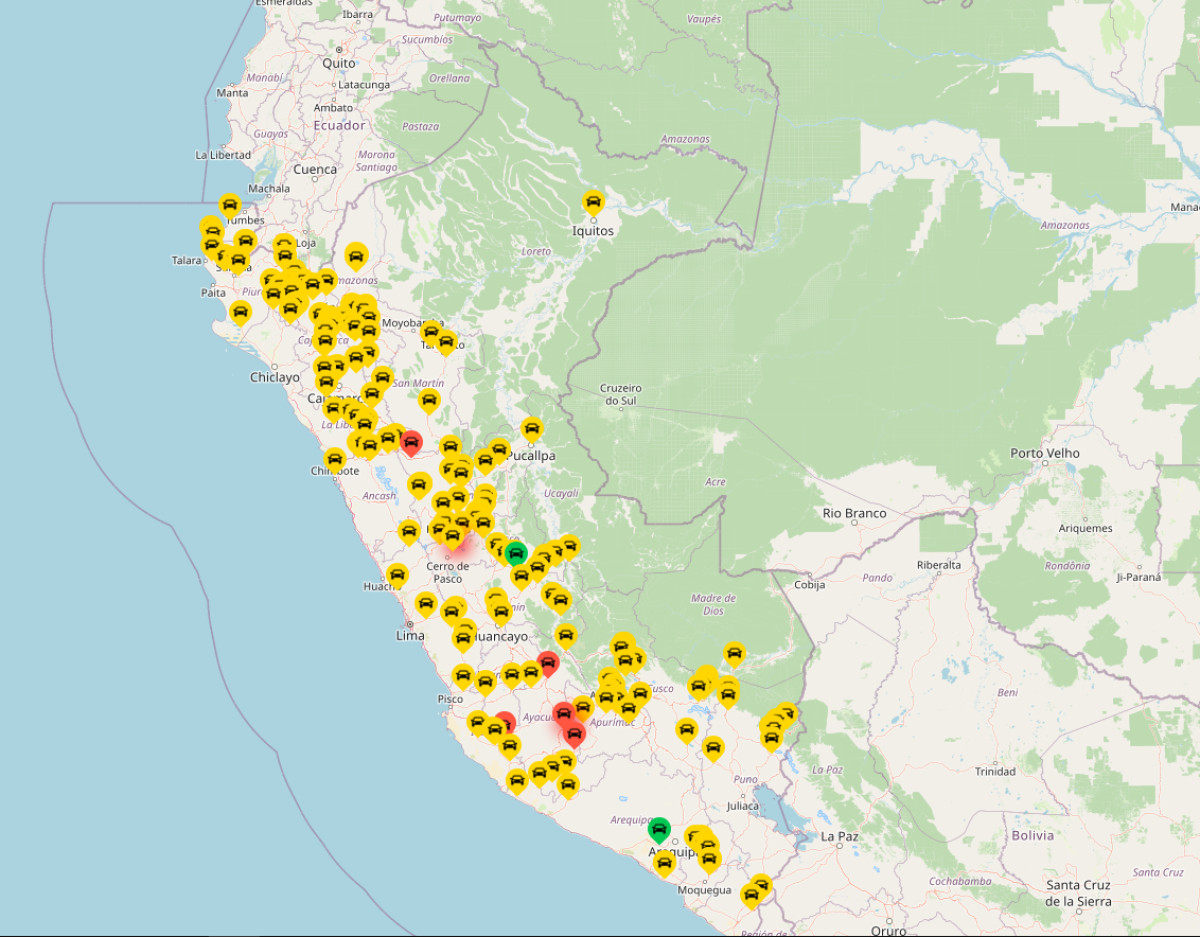Click the isolated yellow marker near Paita
This screenshot has width=1200, height=937.
click(x=240, y=312)
